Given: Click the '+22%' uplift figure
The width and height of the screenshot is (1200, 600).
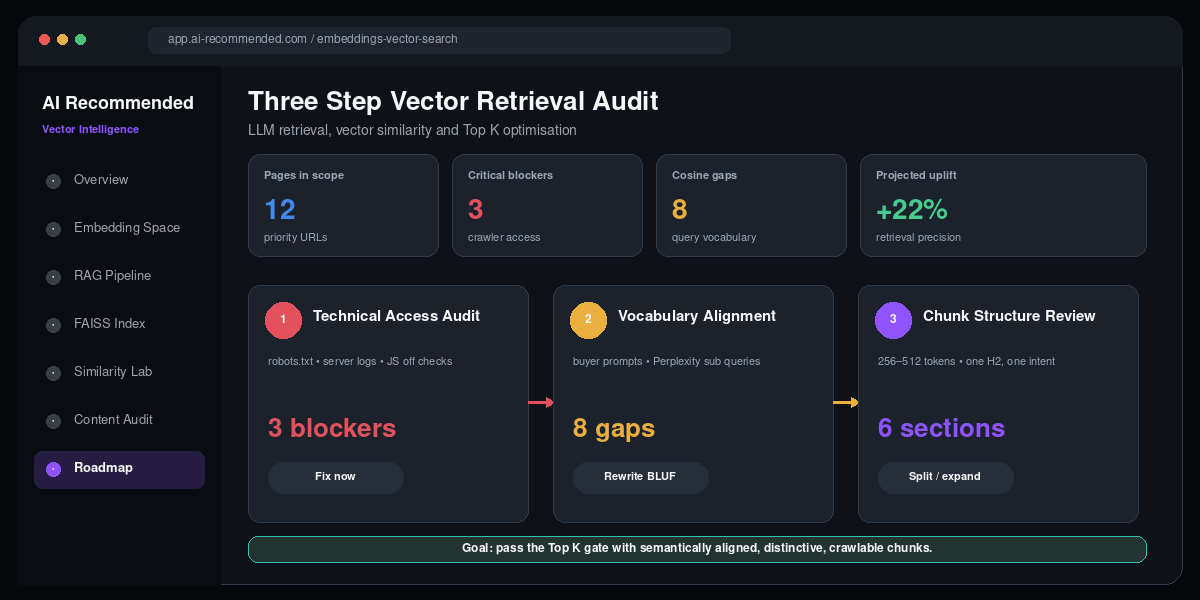Looking at the screenshot, I should click(x=912, y=210).
